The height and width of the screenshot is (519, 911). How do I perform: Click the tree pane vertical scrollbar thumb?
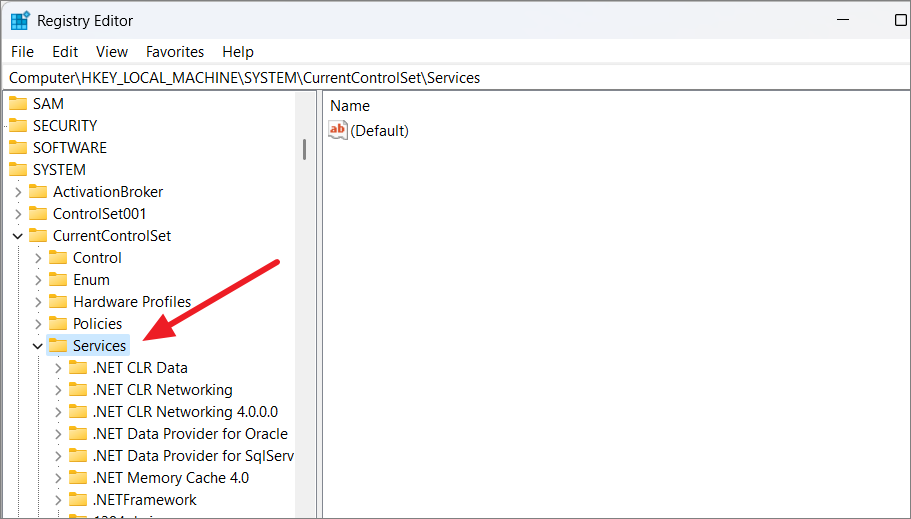(304, 148)
